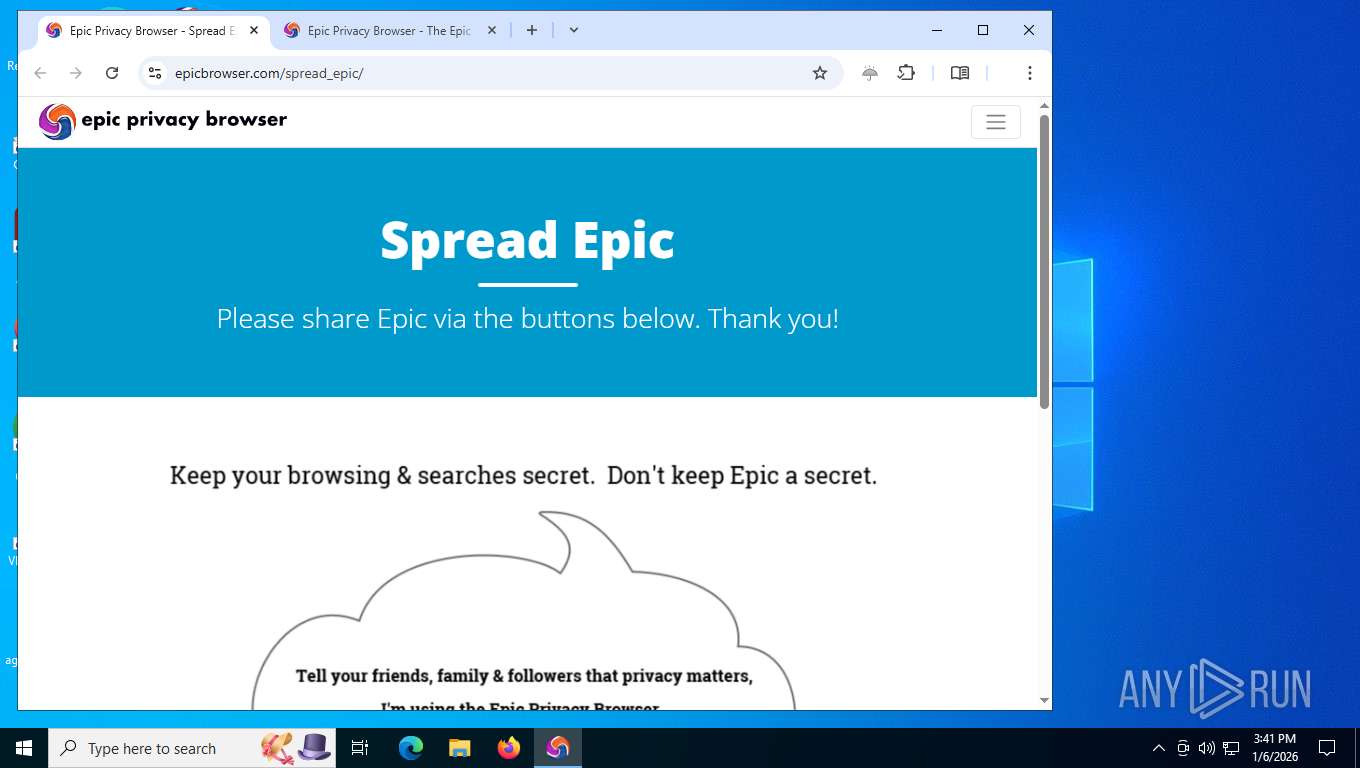Click the 'Tell your friends, family & followers' text

tap(524, 676)
